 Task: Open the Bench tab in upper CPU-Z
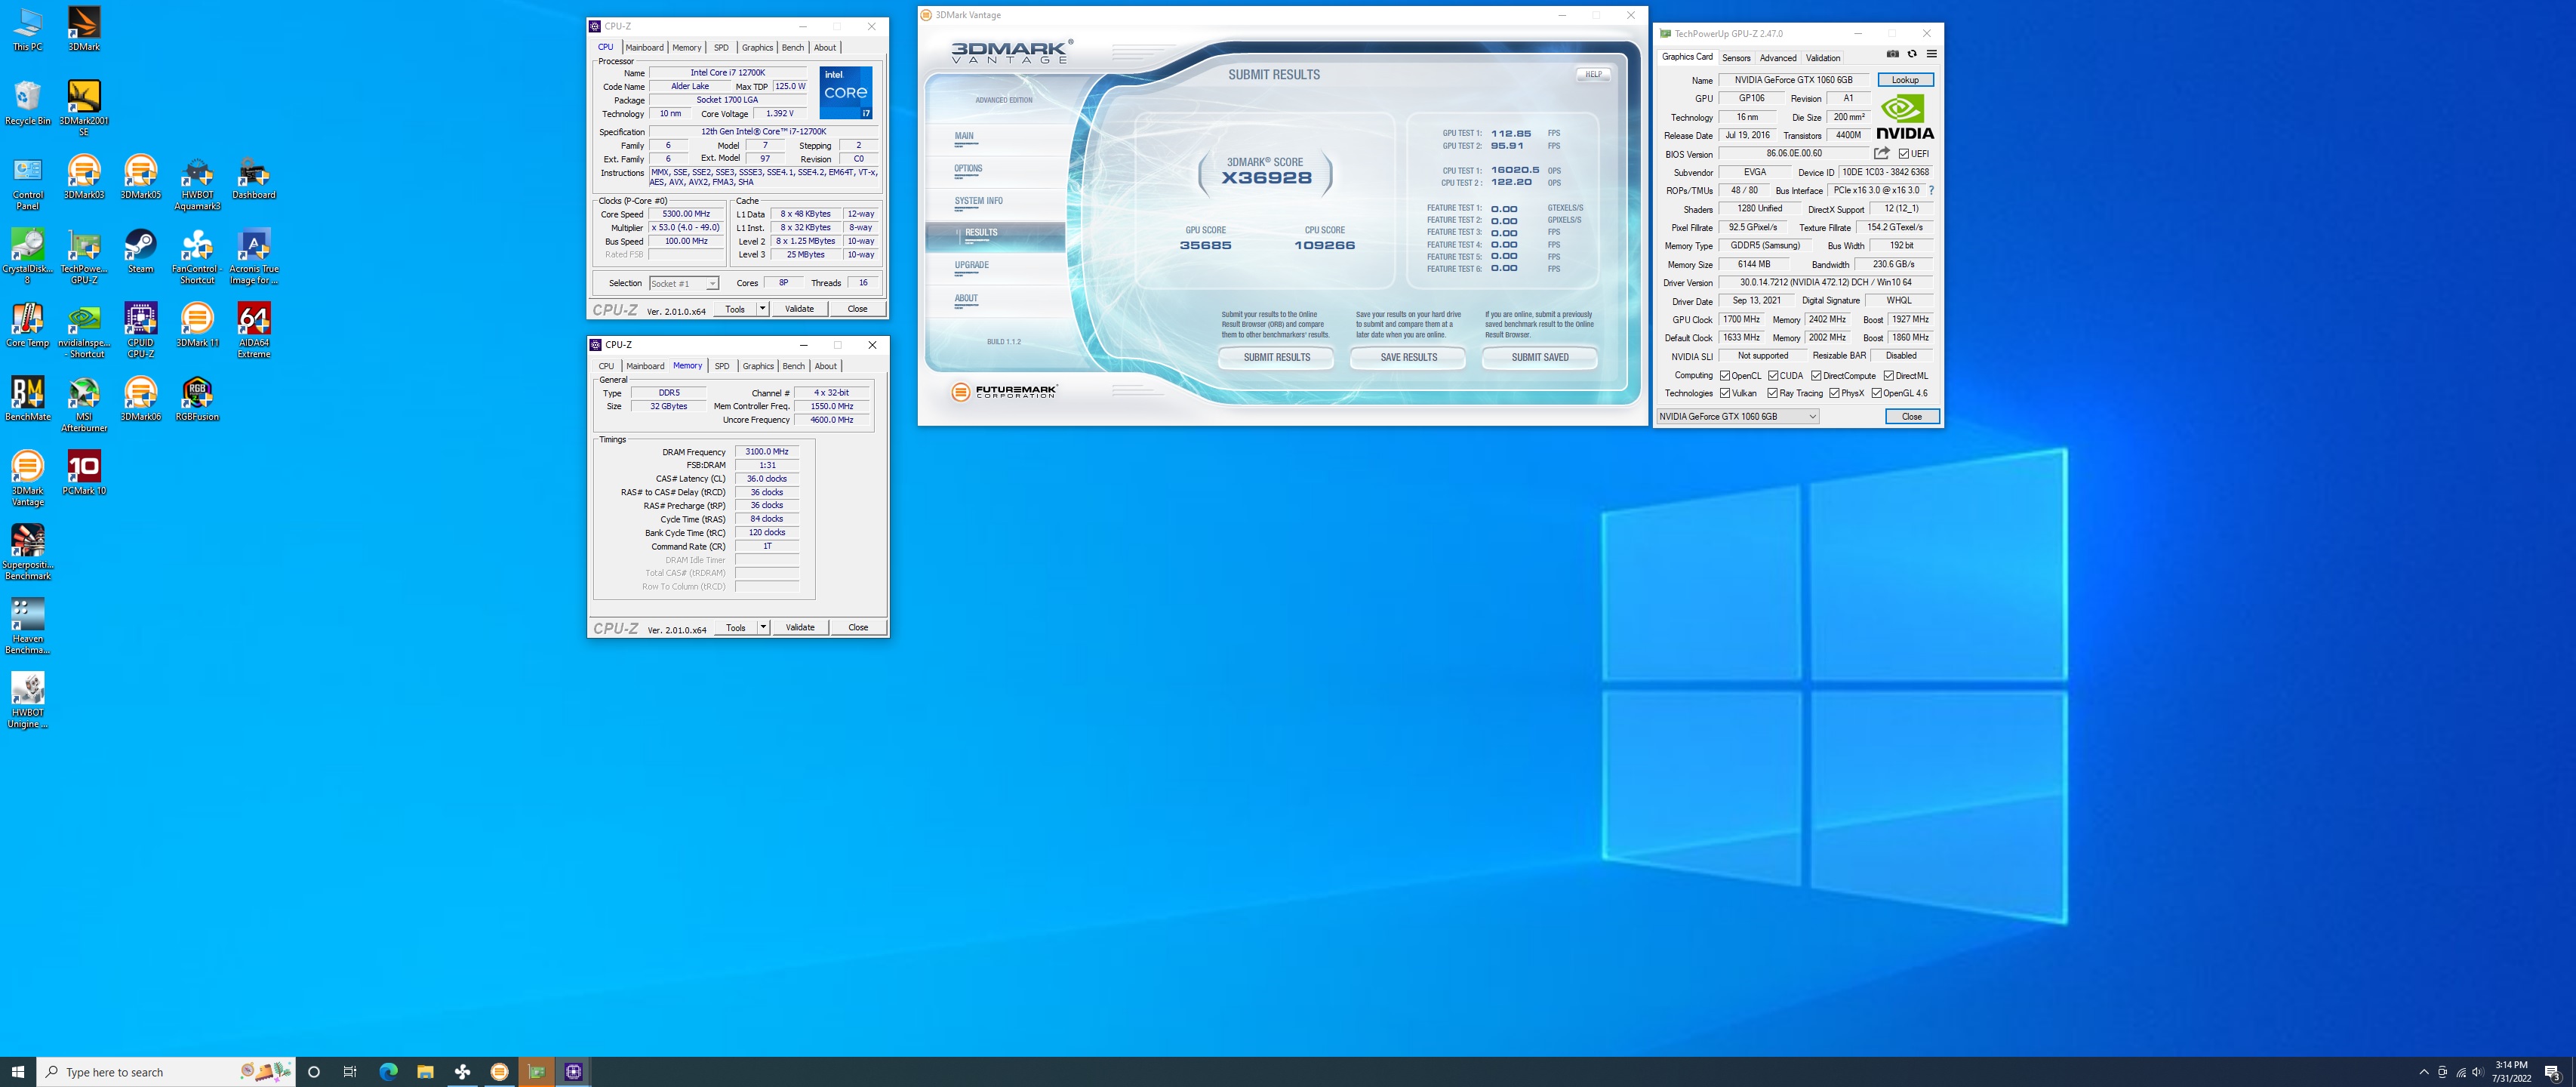coord(792,47)
